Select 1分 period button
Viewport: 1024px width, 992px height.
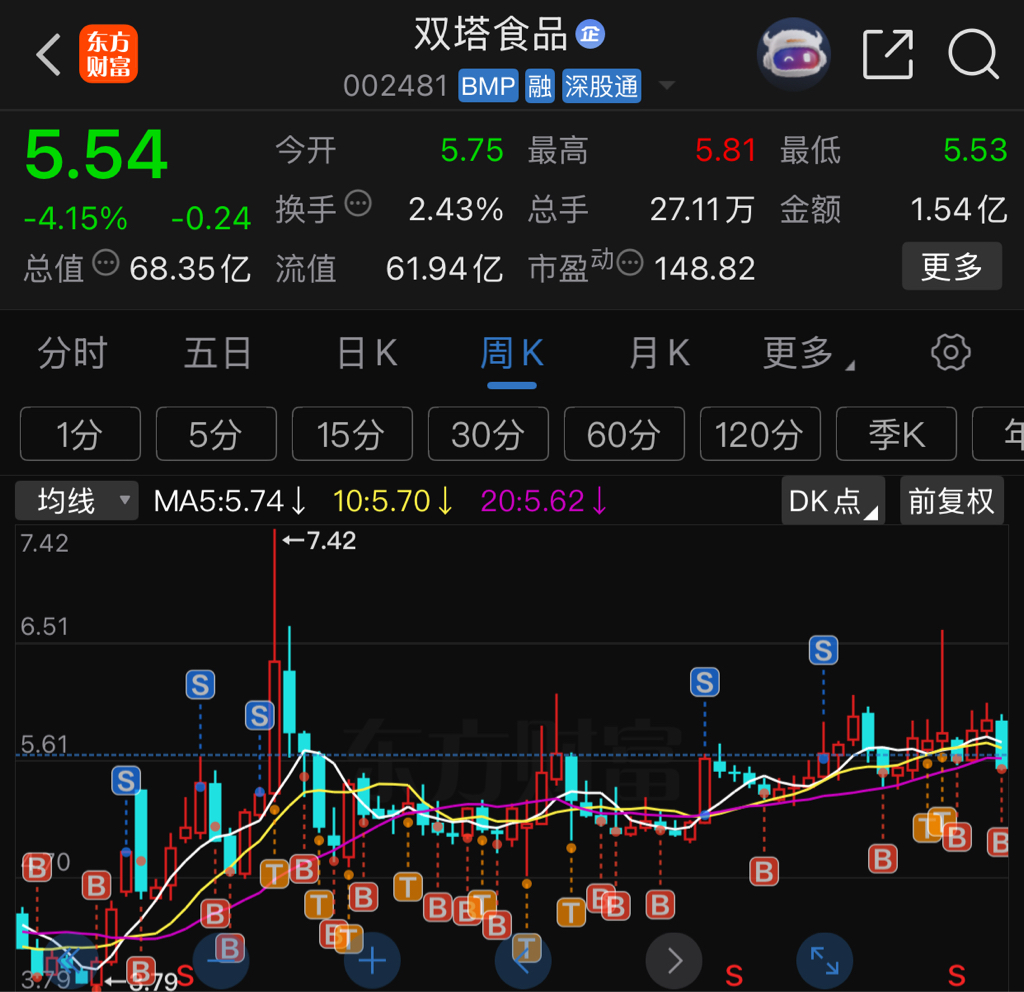[x=80, y=434]
